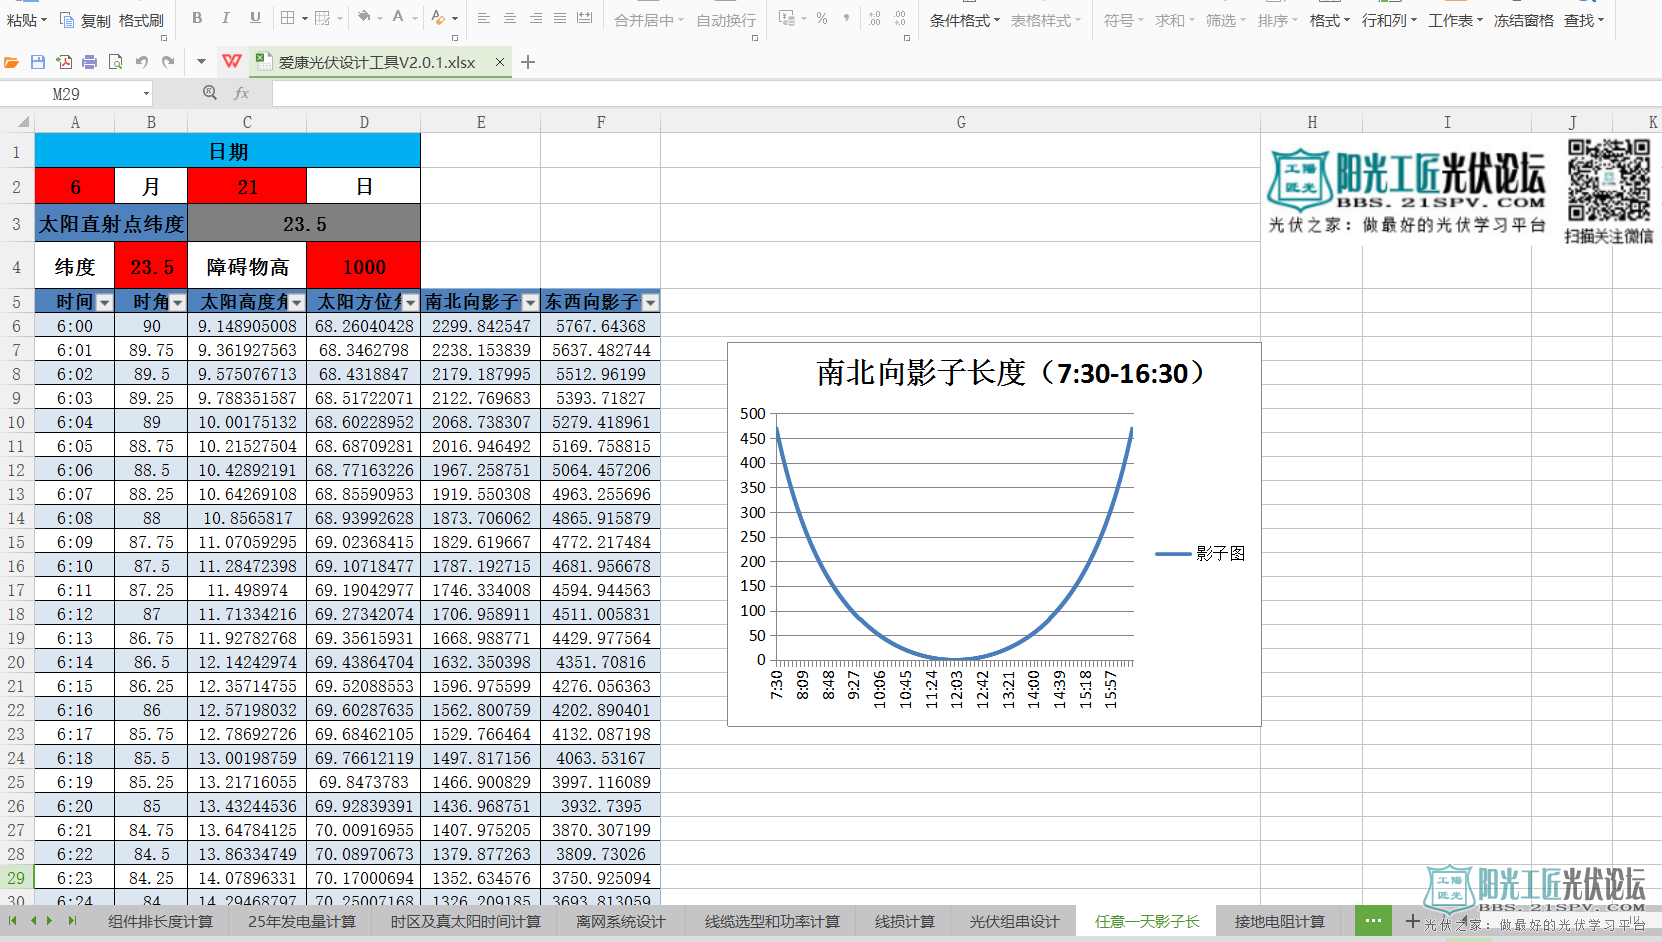Click the 格式 format button

click(1329, 20)
